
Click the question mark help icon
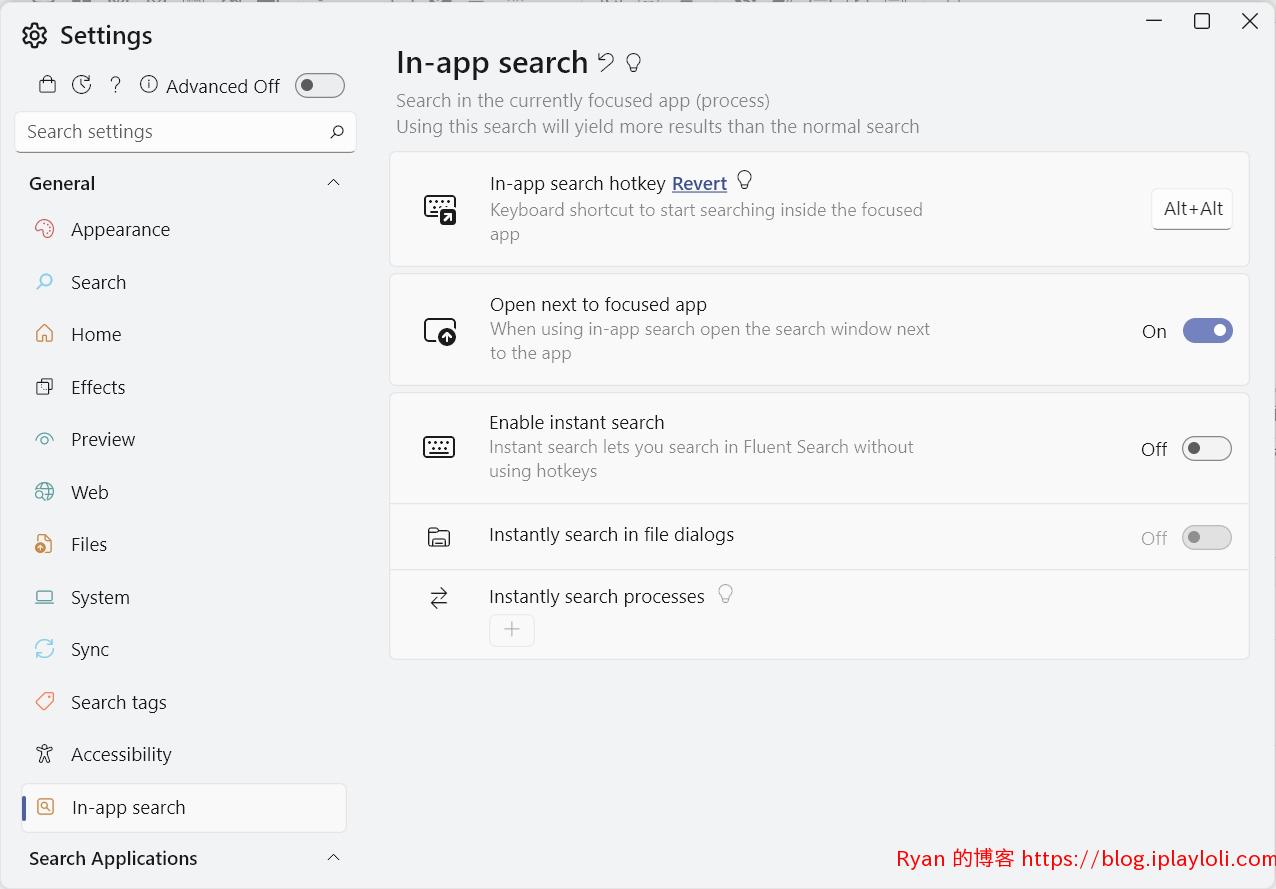115,85
